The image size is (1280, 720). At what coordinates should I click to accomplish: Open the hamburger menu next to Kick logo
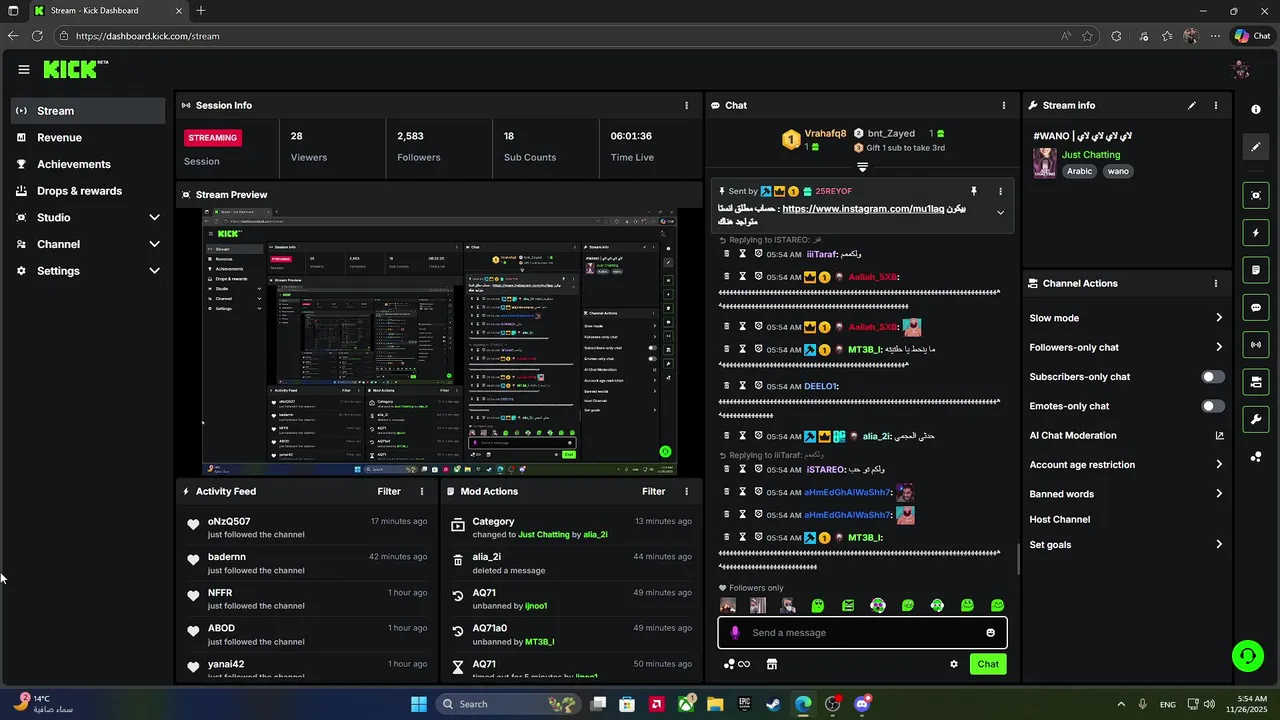point(24,70)
